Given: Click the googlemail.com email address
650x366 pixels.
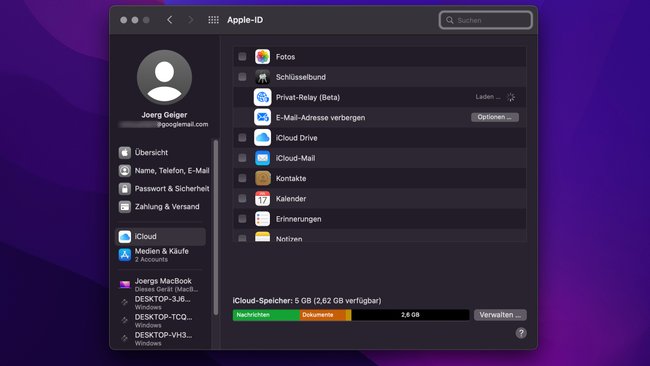Looking at the screenshot, I should tap(163, 124).
